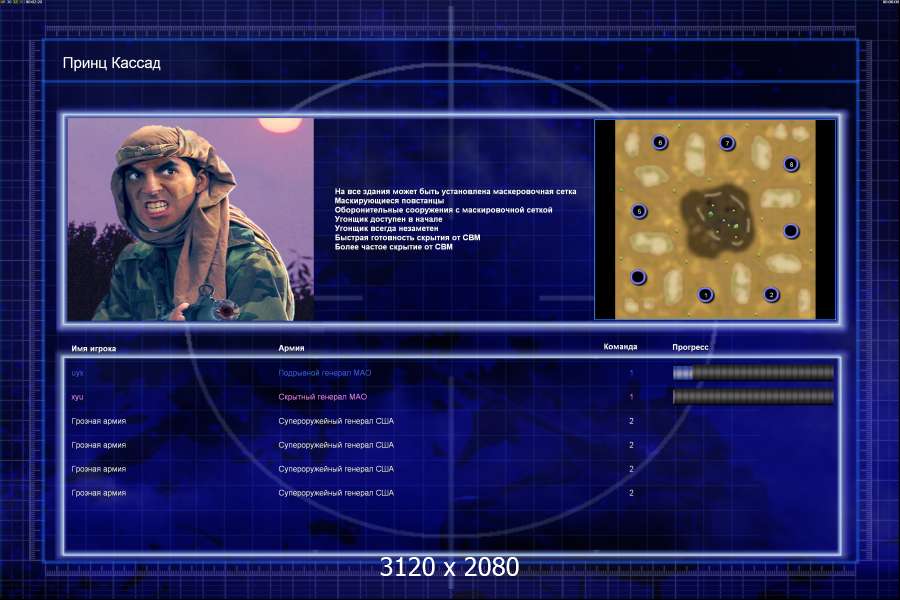Click army "Скрытный генерал МАО"
900x600 pixels.
point(323,397)
